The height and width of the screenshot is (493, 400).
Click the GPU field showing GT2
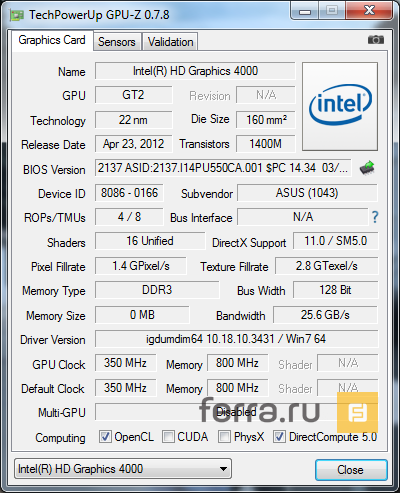[134, 95]
